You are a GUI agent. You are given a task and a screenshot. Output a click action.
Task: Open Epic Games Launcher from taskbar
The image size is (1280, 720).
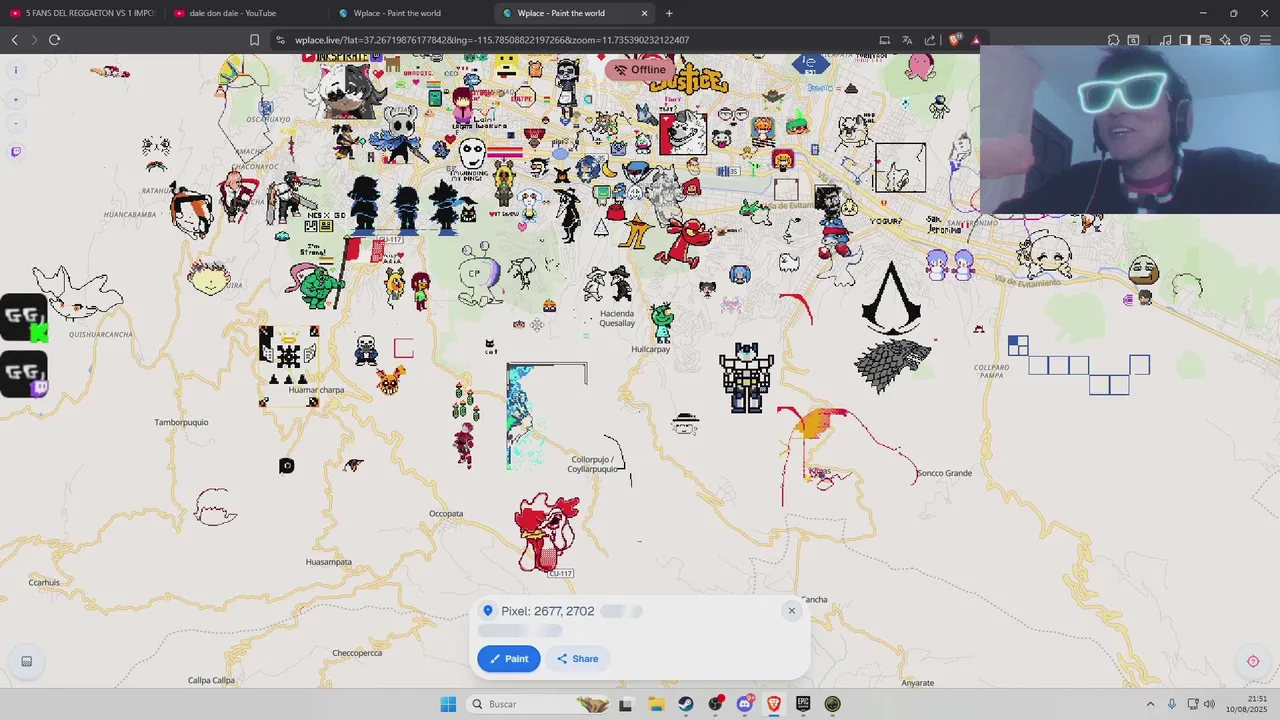click(x=803, y=704)
